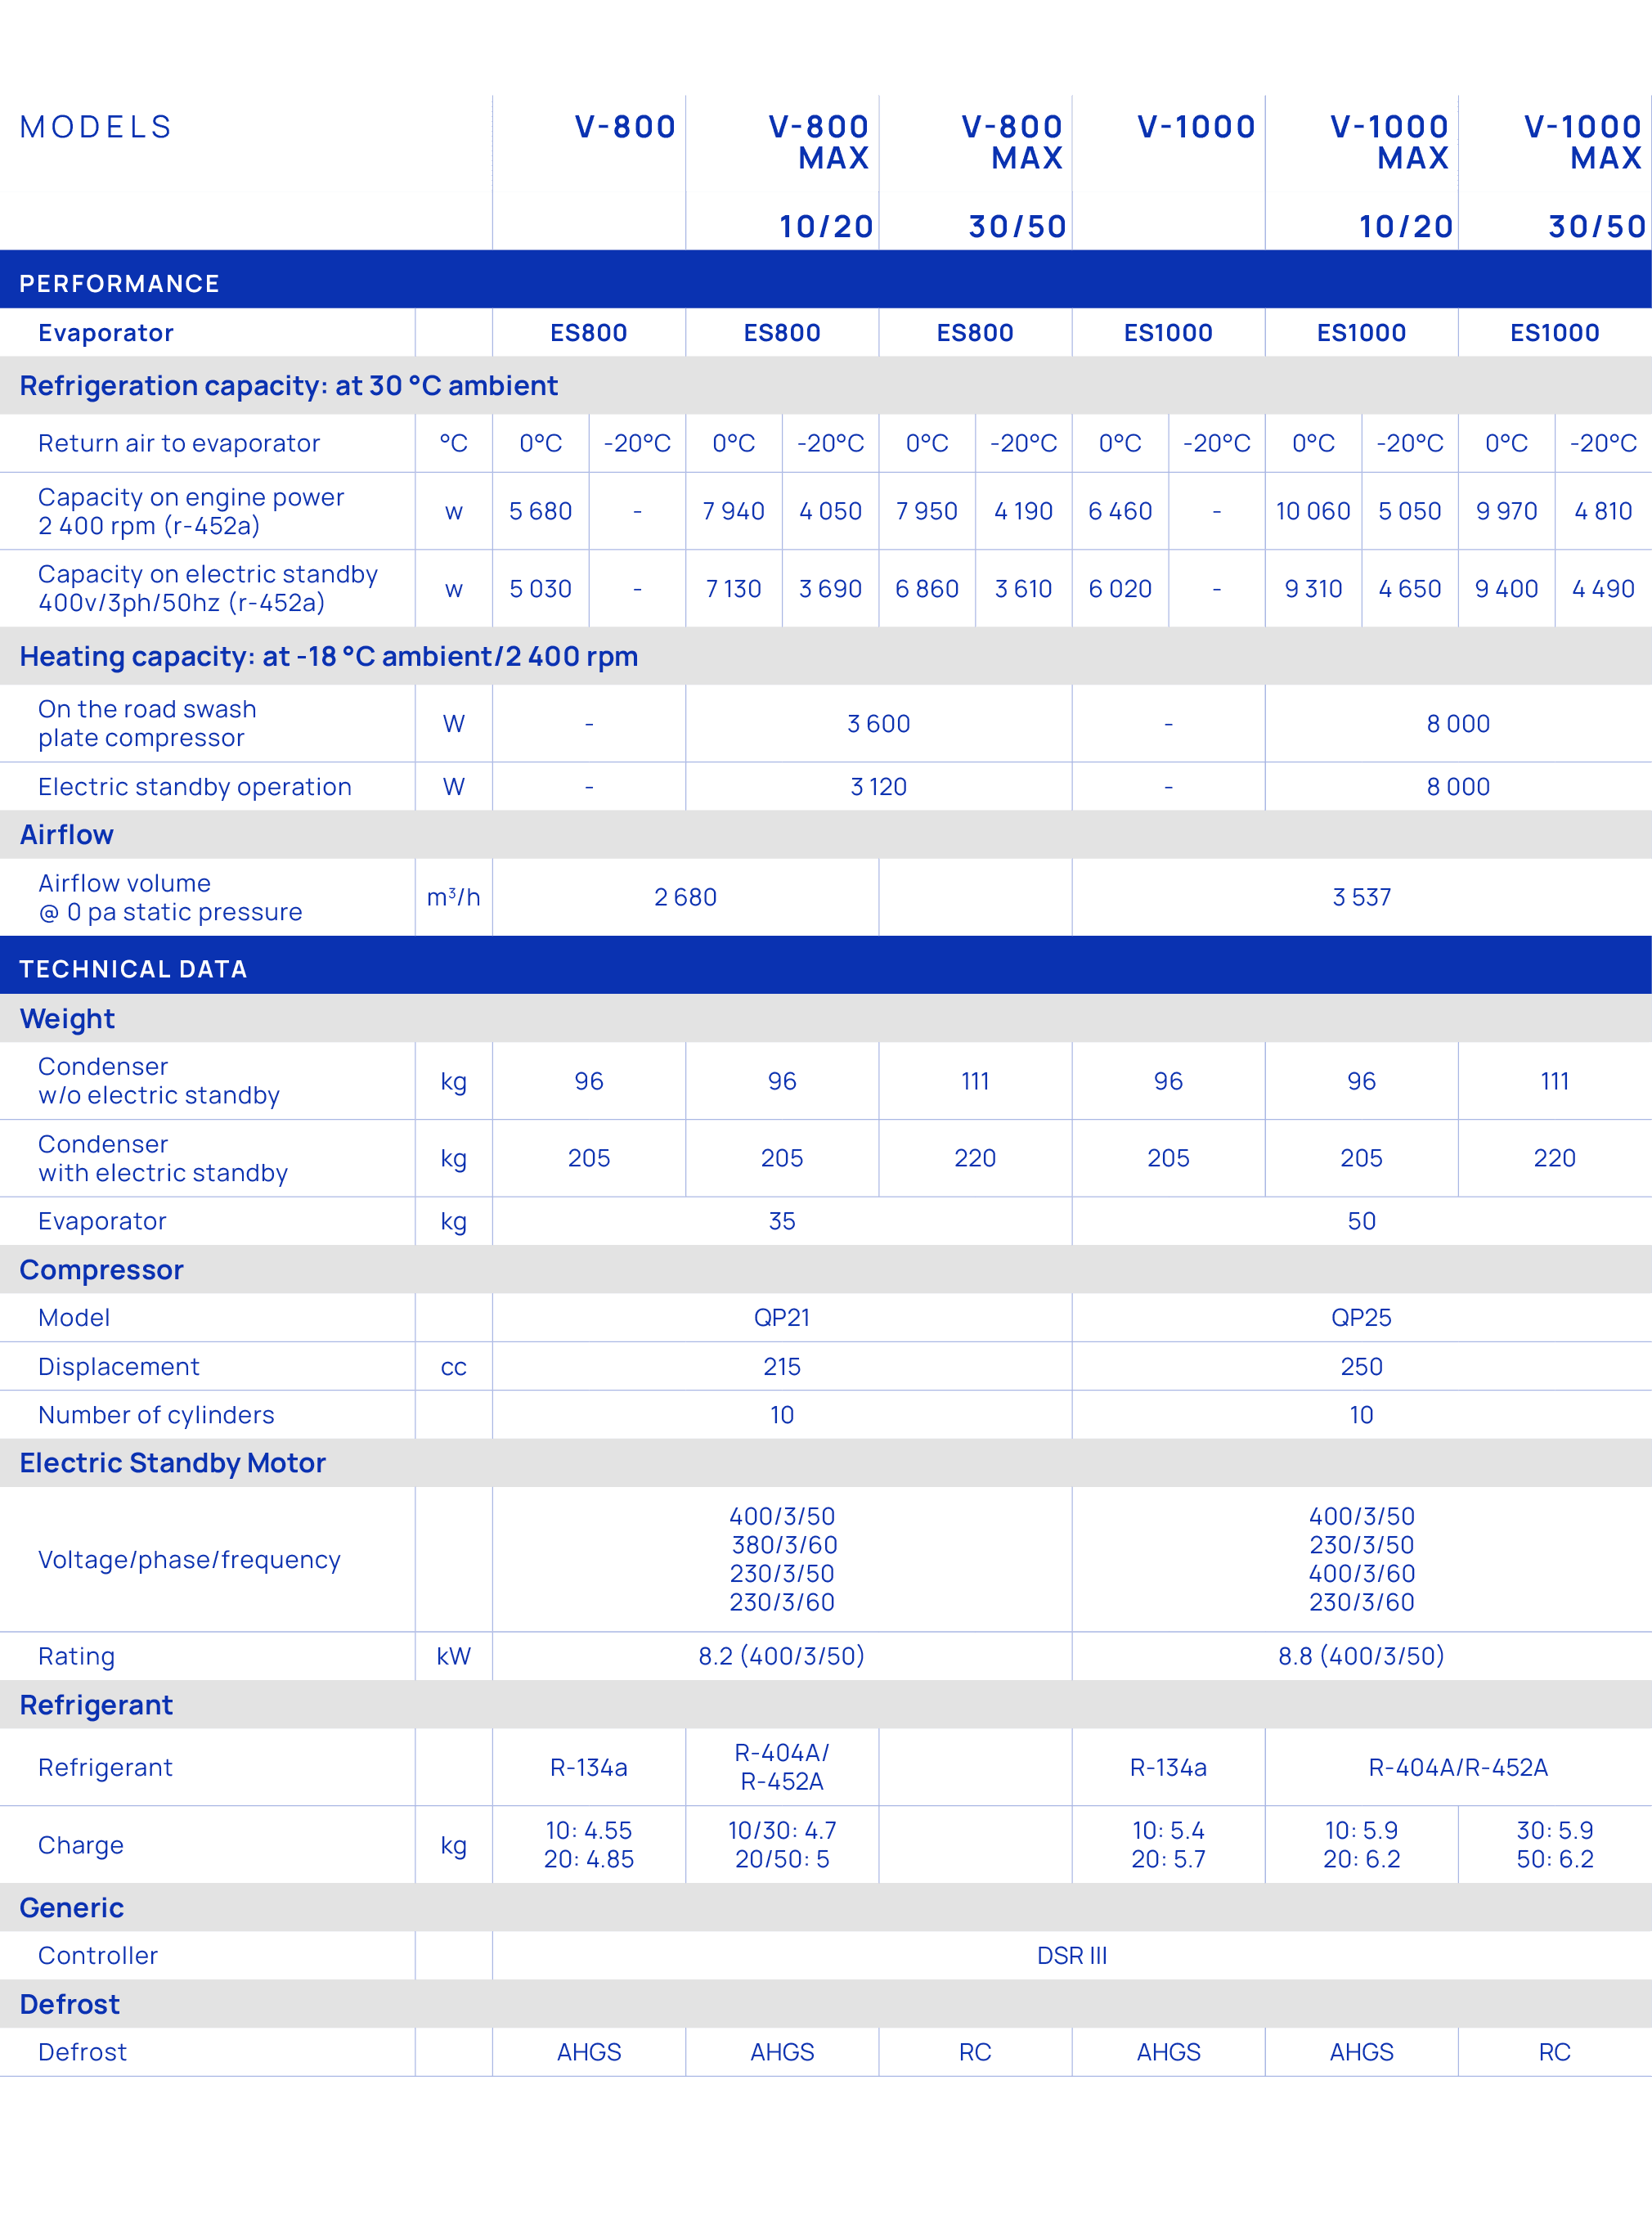Image resolution: width=1652 pixels, height=2224 pixels.
Task: Select engine power capacity value 4 050
Action: [830, 511]
